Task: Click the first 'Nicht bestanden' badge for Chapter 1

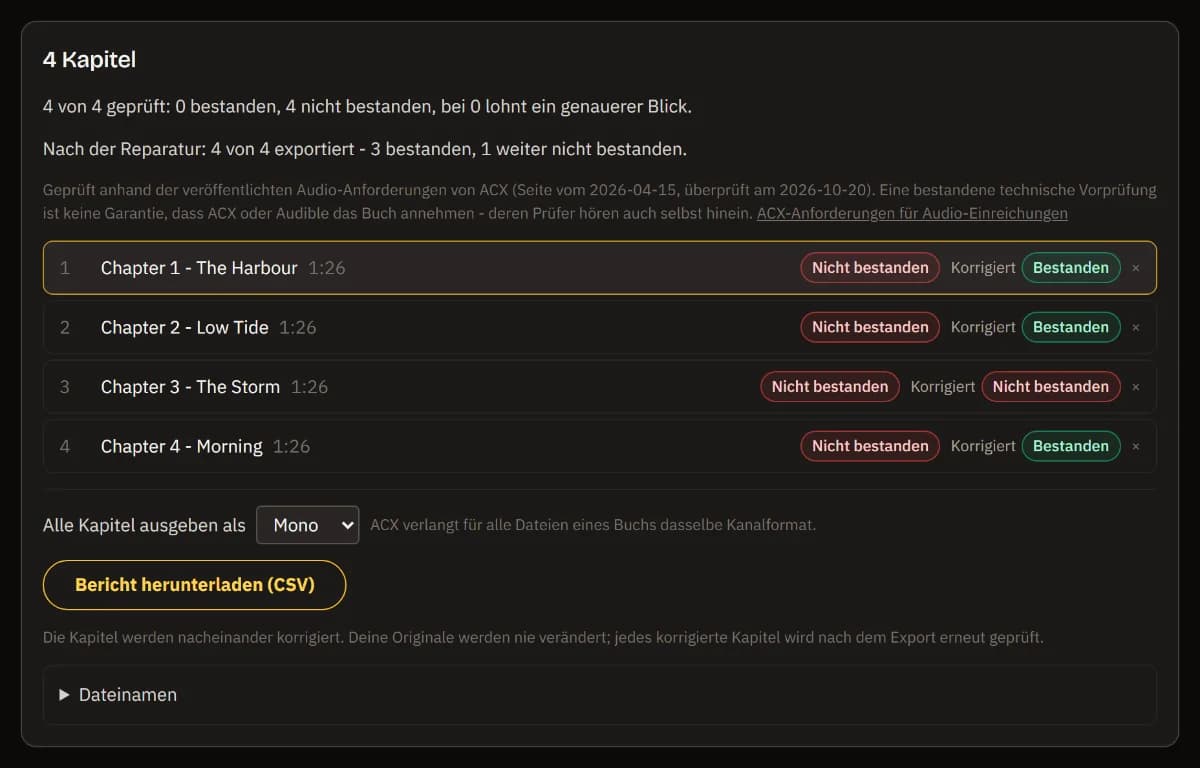Action: tap(870, 268)
